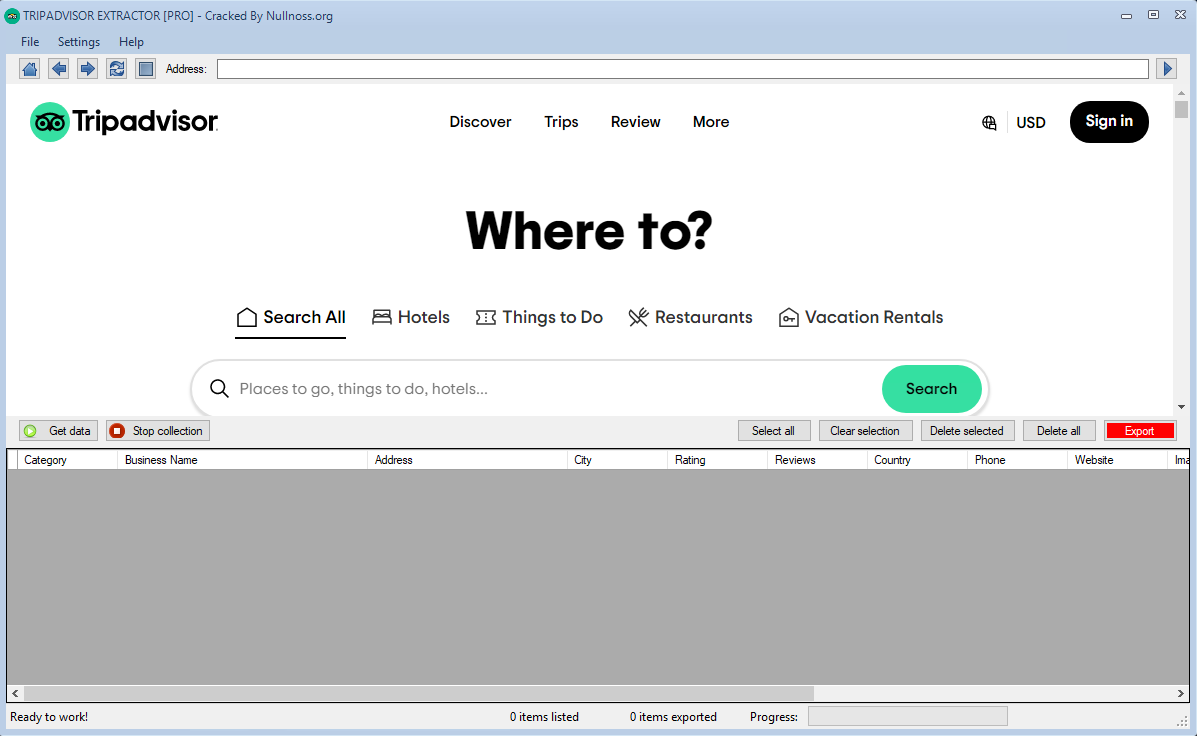Focus the Places to go search field
The height and width of the screenshot is (736, 1197).
coord(557,389)
